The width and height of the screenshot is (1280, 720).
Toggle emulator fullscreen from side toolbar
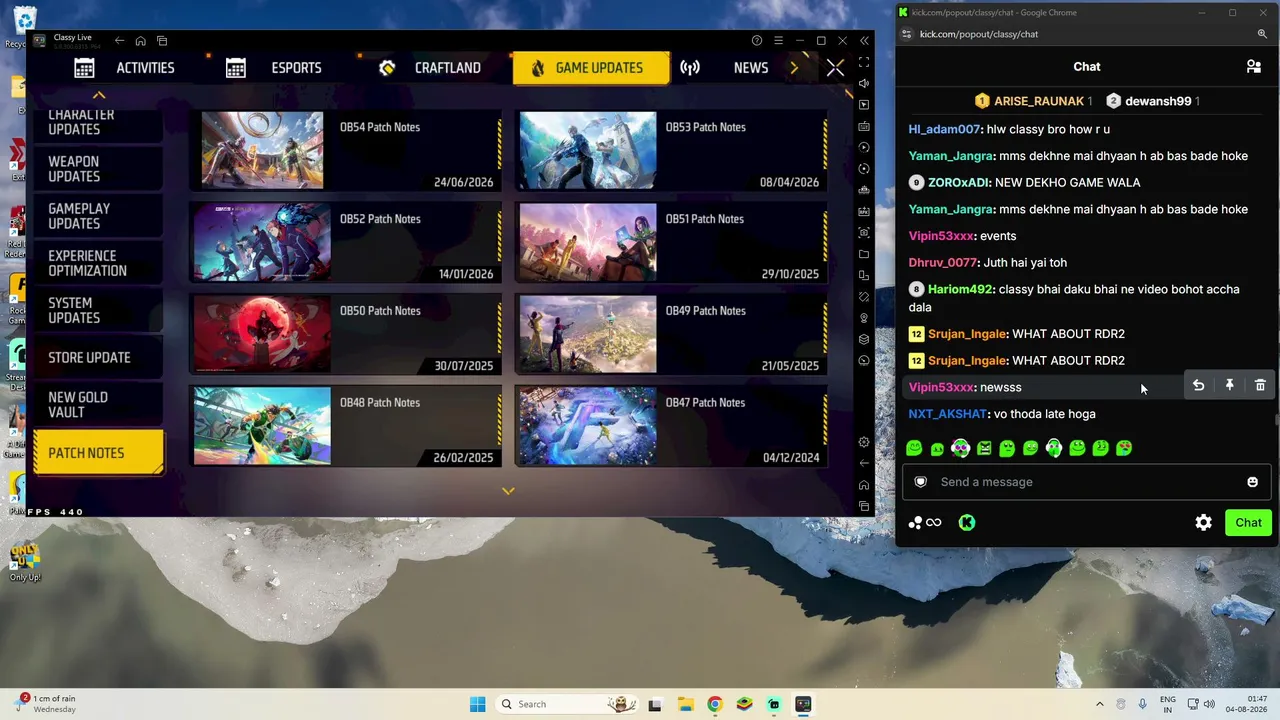pyautogui.click(x=864, y=62)
